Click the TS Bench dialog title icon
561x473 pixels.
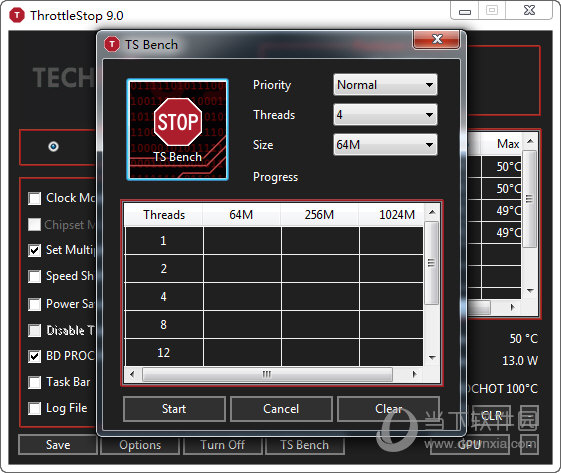(x=112, y=44)
